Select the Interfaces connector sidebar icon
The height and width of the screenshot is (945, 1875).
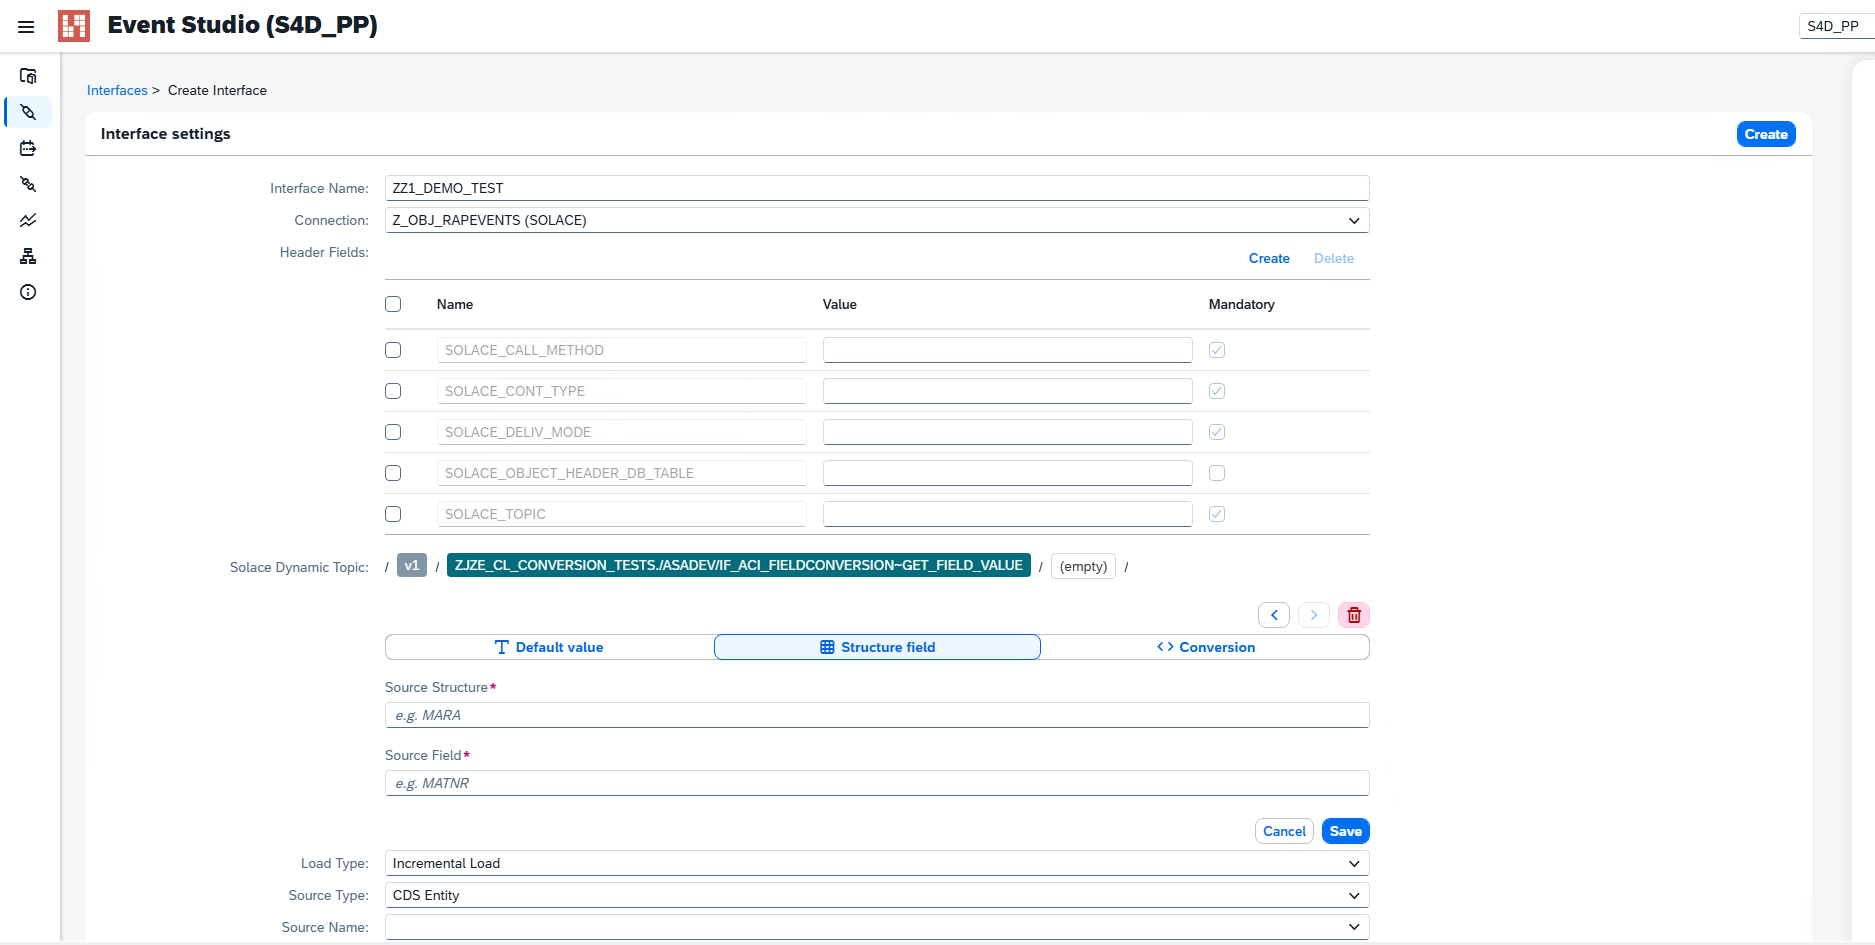pyautogui.click(x=28, y=112)
